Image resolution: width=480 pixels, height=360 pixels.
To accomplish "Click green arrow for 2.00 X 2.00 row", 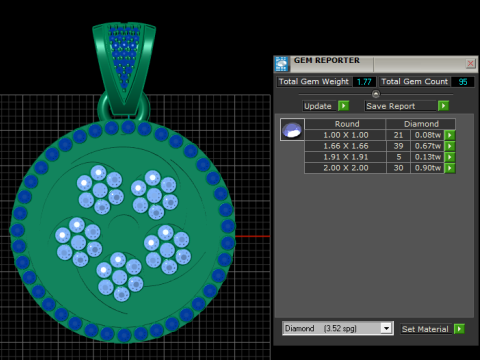I will click(x=450, y=168).
